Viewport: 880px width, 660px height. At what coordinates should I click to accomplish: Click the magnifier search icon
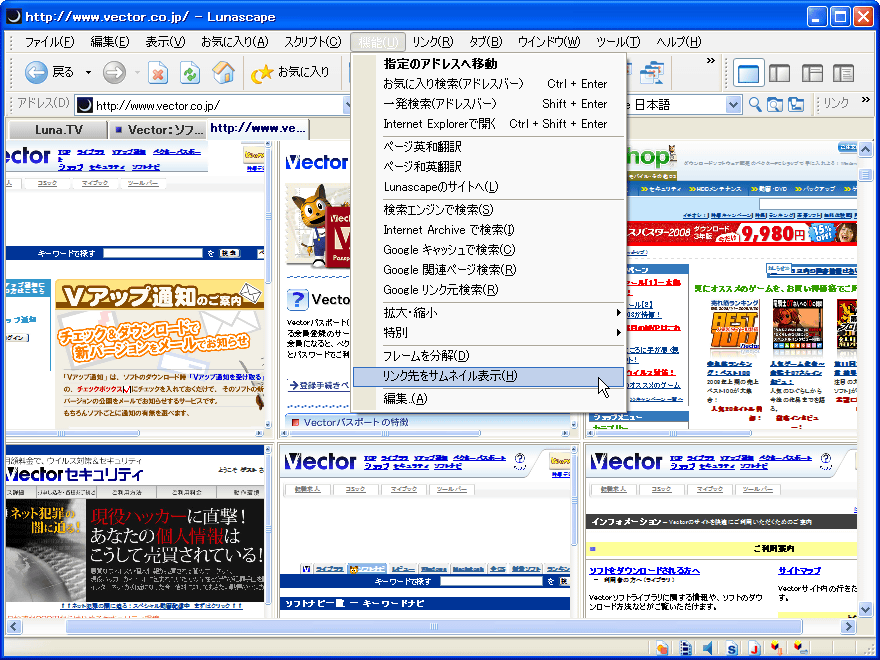(x=755, y=104)
